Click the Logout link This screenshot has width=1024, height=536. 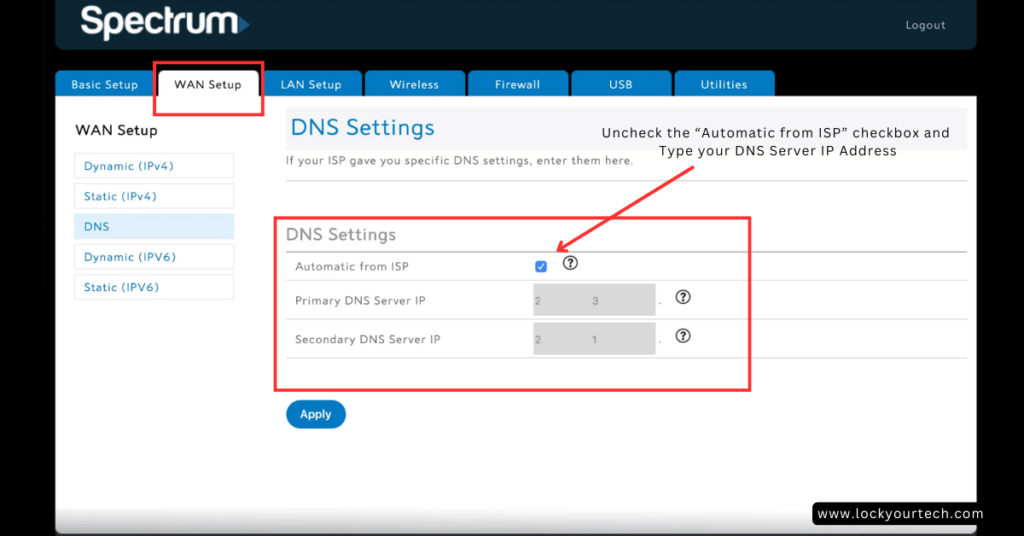tap(925, 25)
